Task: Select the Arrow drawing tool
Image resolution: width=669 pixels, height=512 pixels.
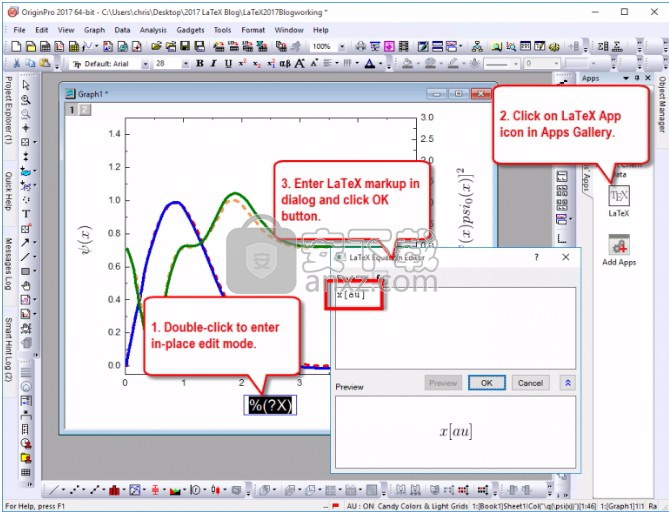Action: pyautogui.click(x=25, y=242)
